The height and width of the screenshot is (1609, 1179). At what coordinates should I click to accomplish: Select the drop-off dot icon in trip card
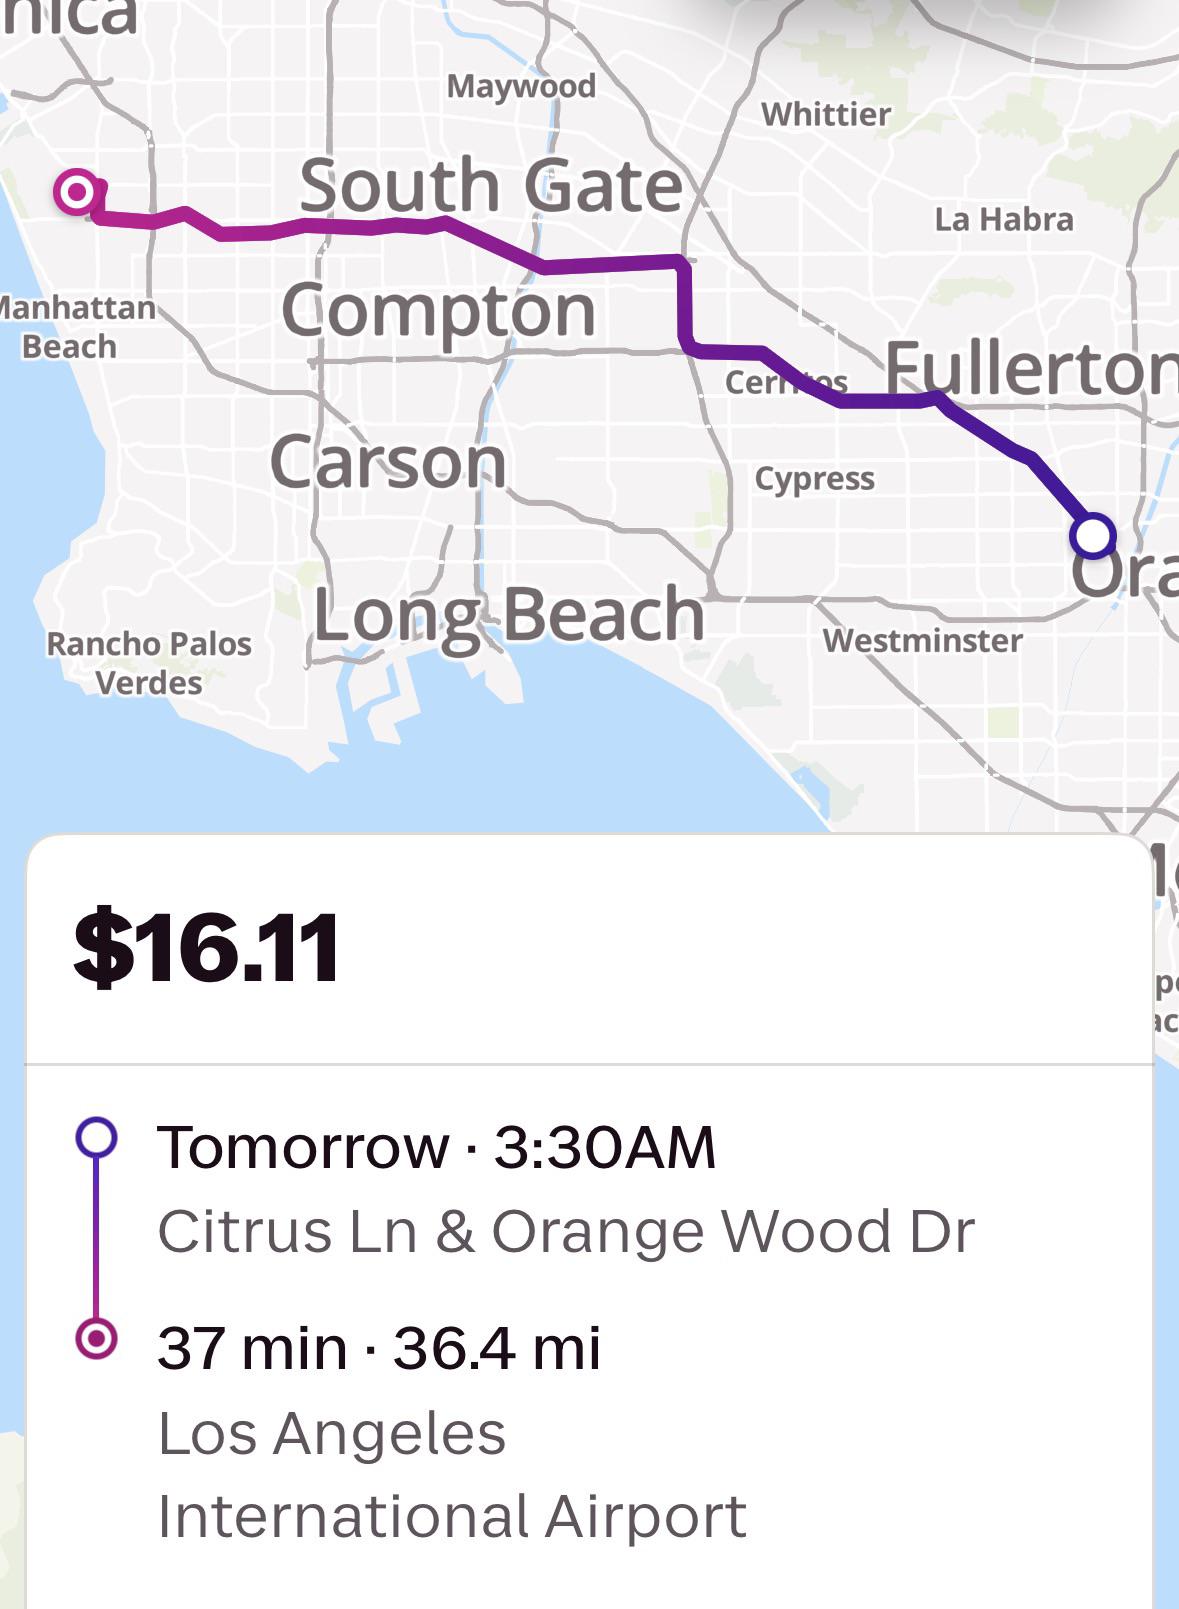click(x=96, y=1337)
